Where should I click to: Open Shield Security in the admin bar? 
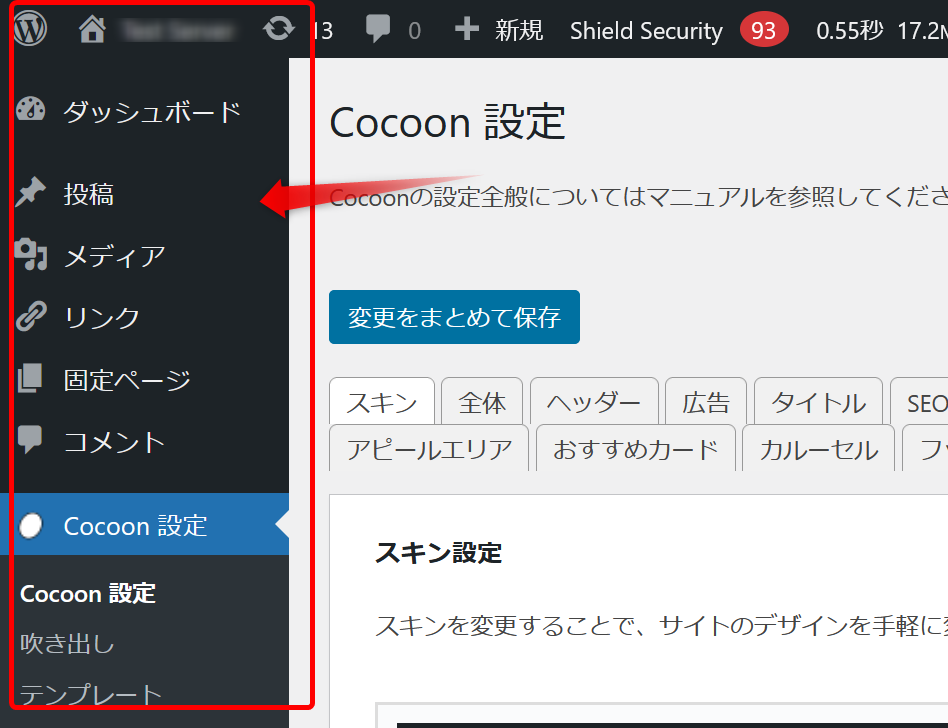[x=646, y=30]
